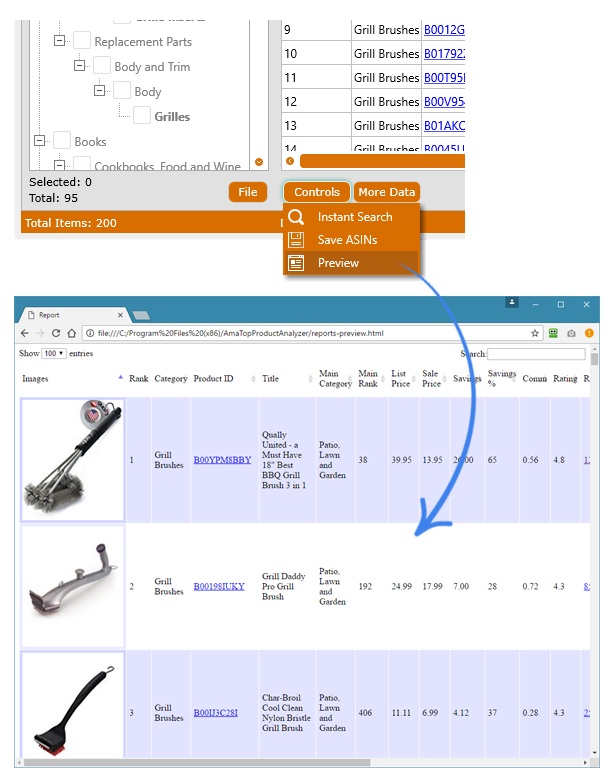Viewport: 614px width, 782px height.
Task: Click the Grill Daddy brush thumbnail
Action: pyautogui.click(x=73, y=586)
